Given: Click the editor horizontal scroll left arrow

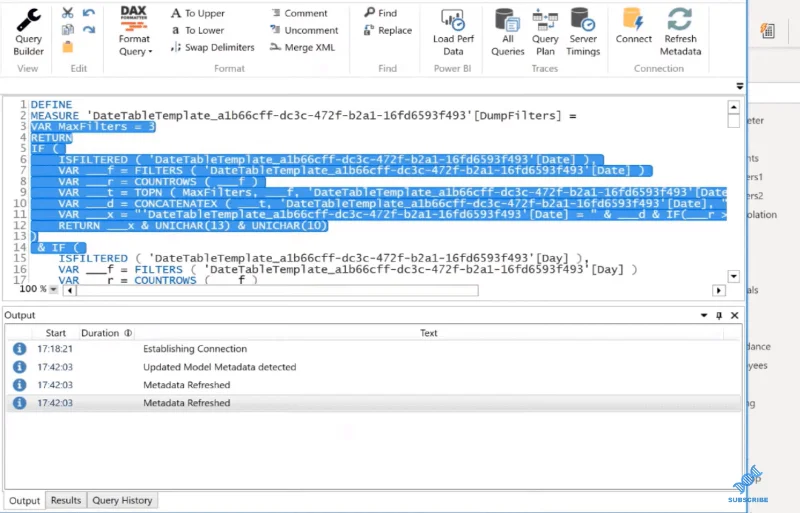Looking at the screenshot, I should click(x=69, y=290).
